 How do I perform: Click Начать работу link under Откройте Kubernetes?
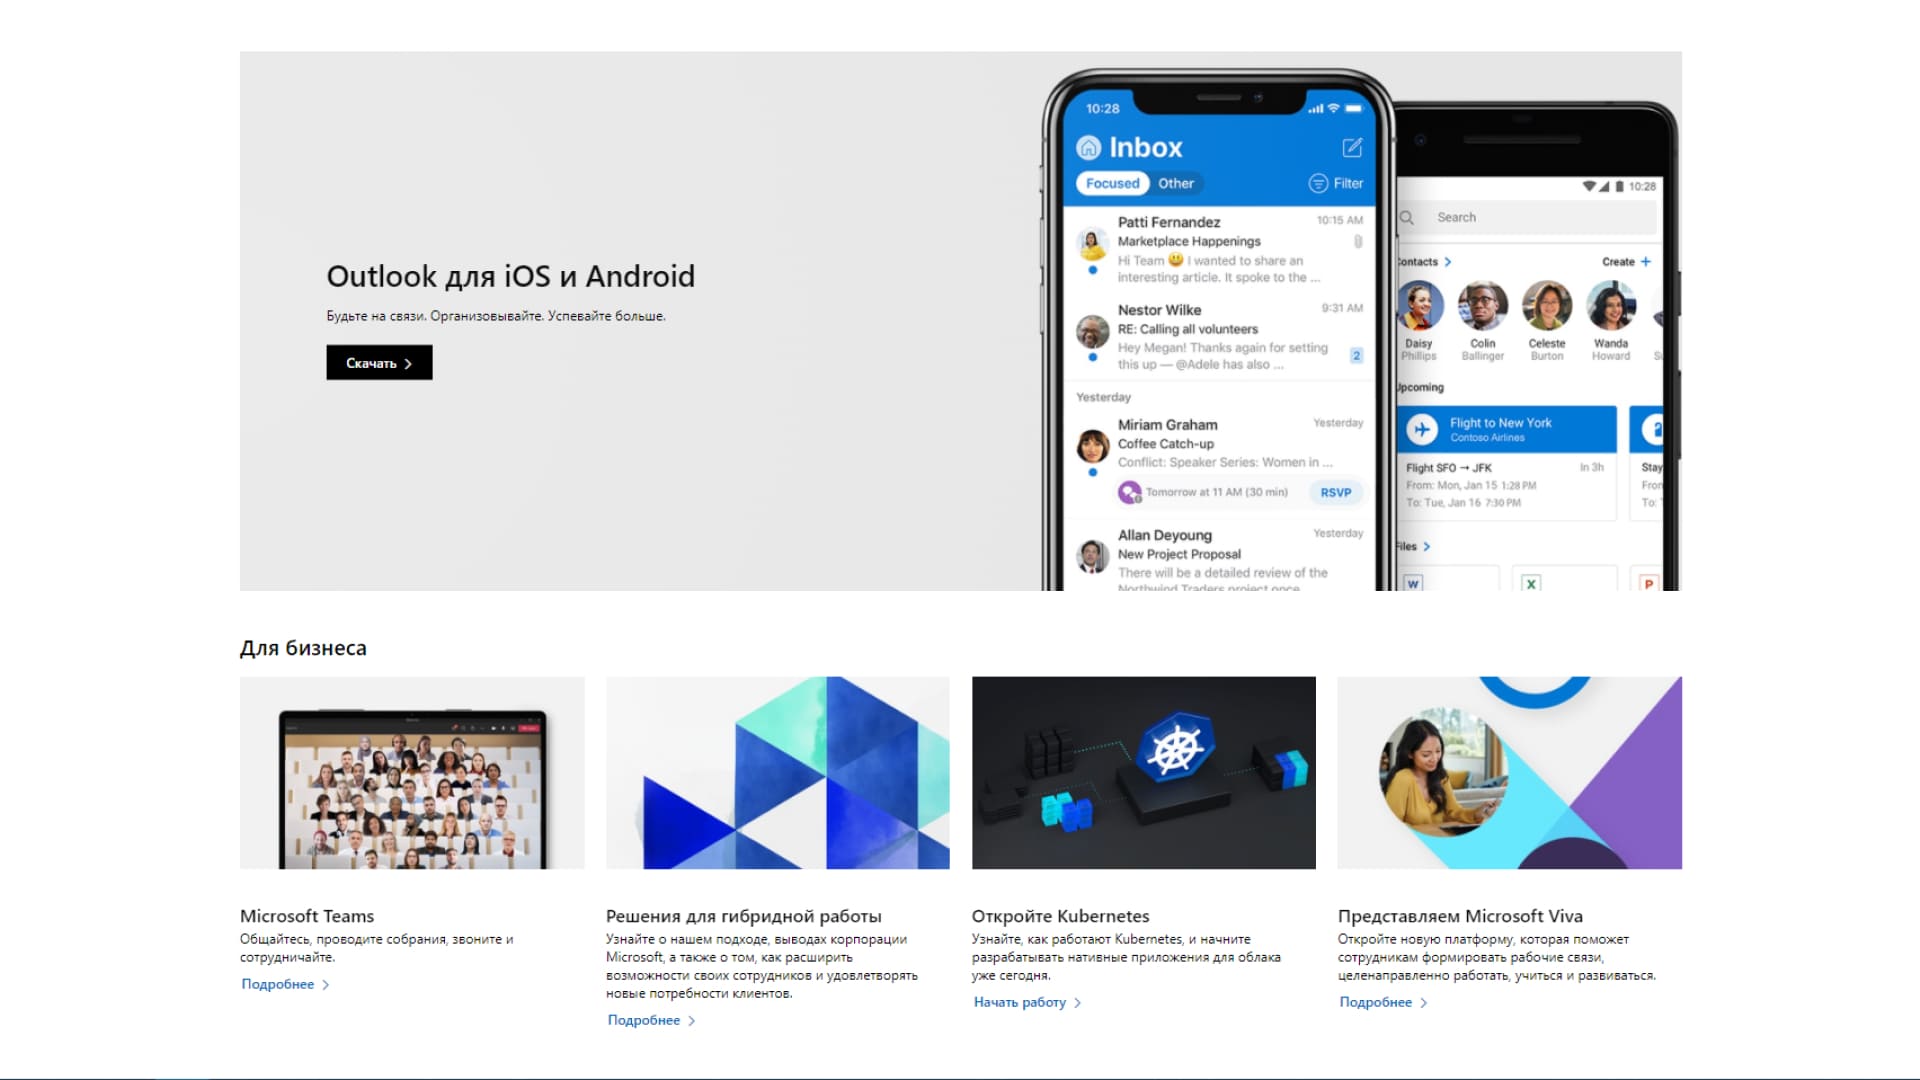click(1027, 1002)
